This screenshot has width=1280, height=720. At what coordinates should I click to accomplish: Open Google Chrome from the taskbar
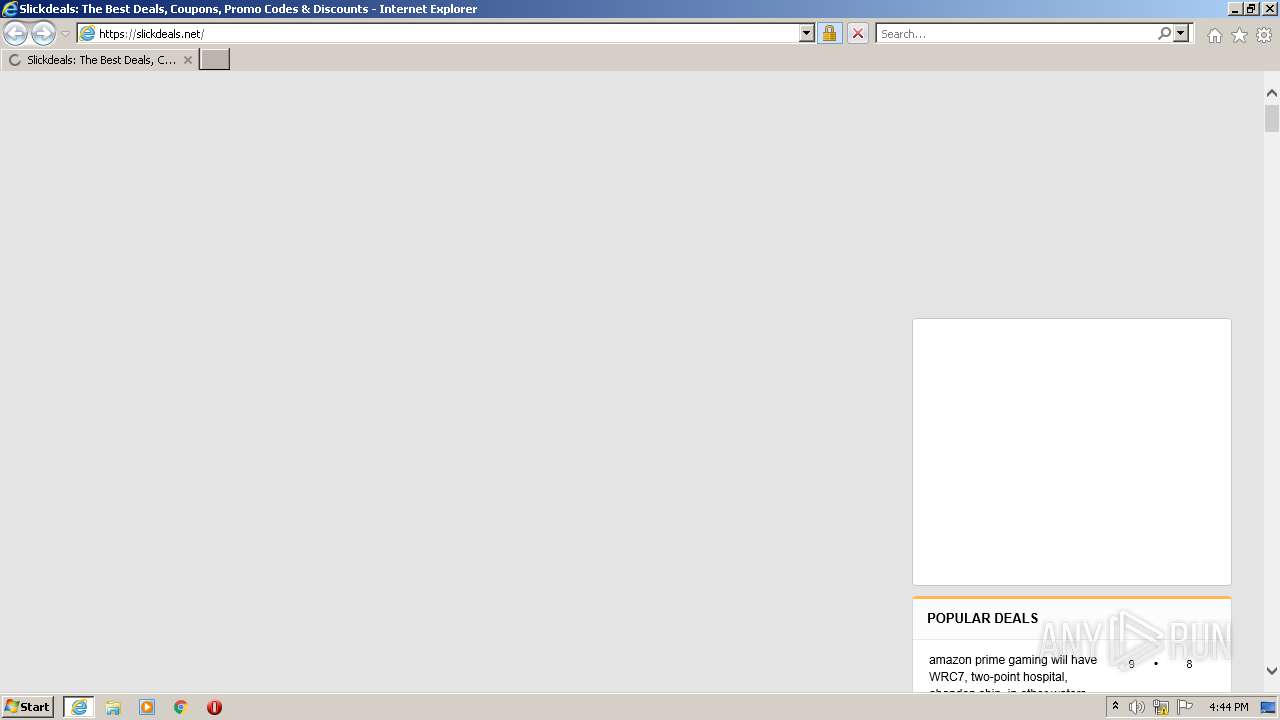pyautogui.click(x=181, y=707)
